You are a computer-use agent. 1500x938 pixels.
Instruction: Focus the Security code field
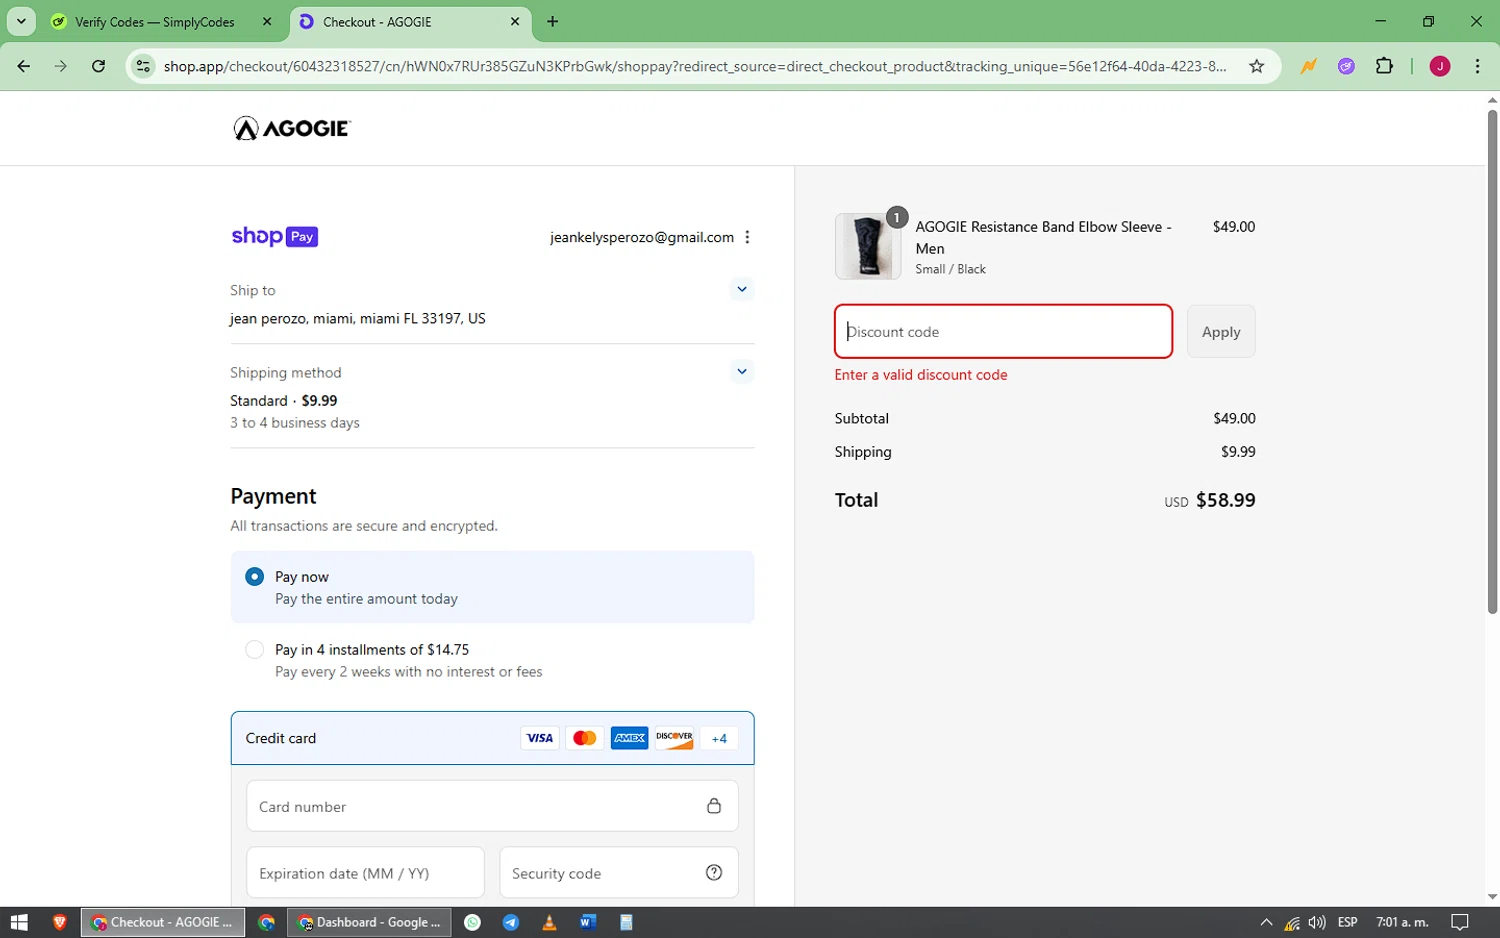click(619, 873)
